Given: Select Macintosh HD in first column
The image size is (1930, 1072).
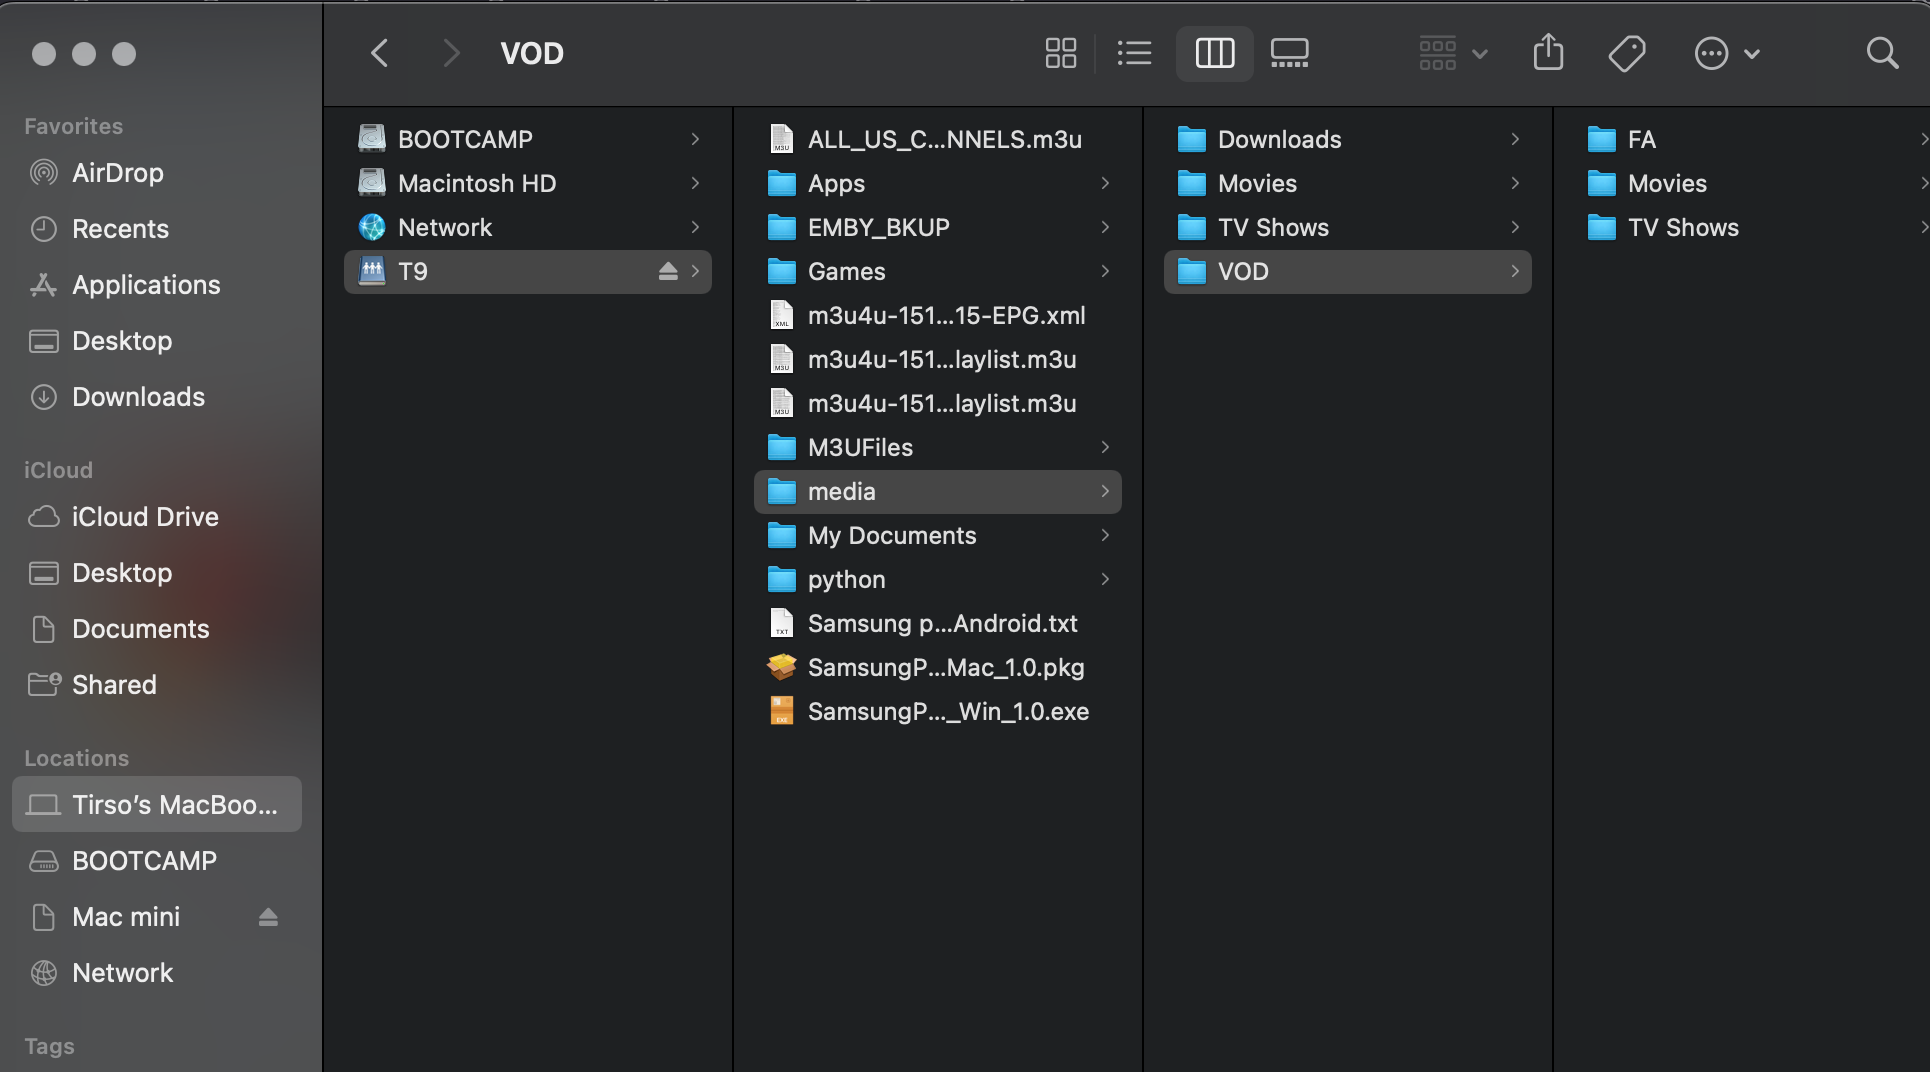Looking at the screenshot, I should pos(528,183).
